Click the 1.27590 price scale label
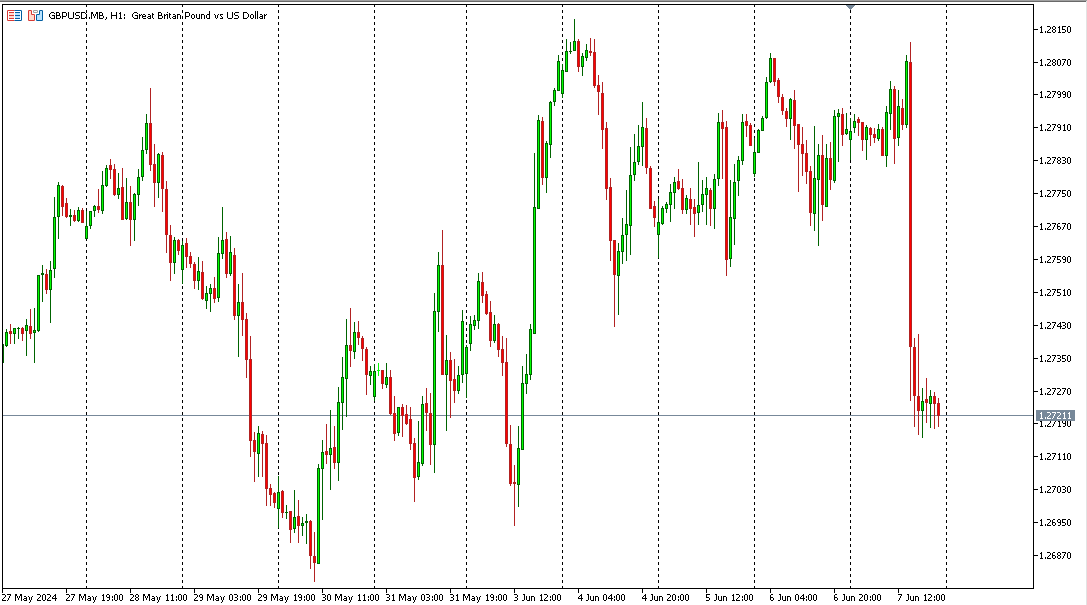Screen dimensions: 1087x605 [1054, 260]
